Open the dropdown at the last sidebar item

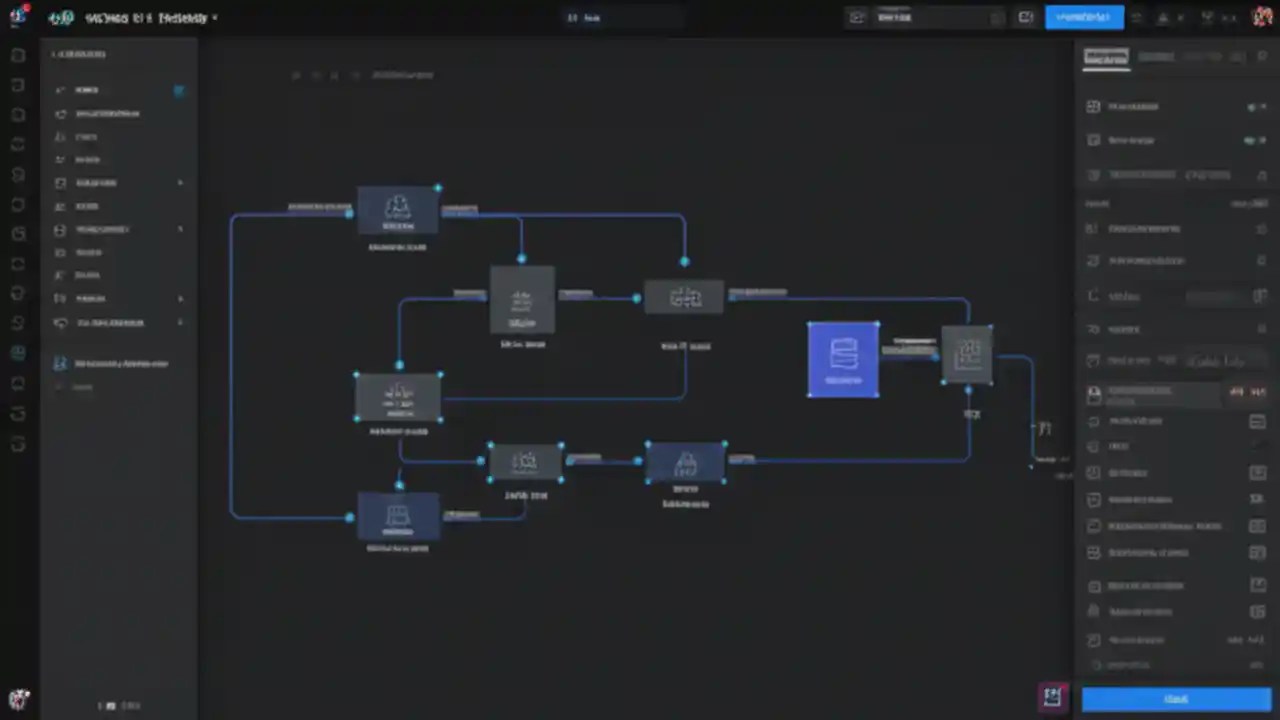[x=180, y=322]
